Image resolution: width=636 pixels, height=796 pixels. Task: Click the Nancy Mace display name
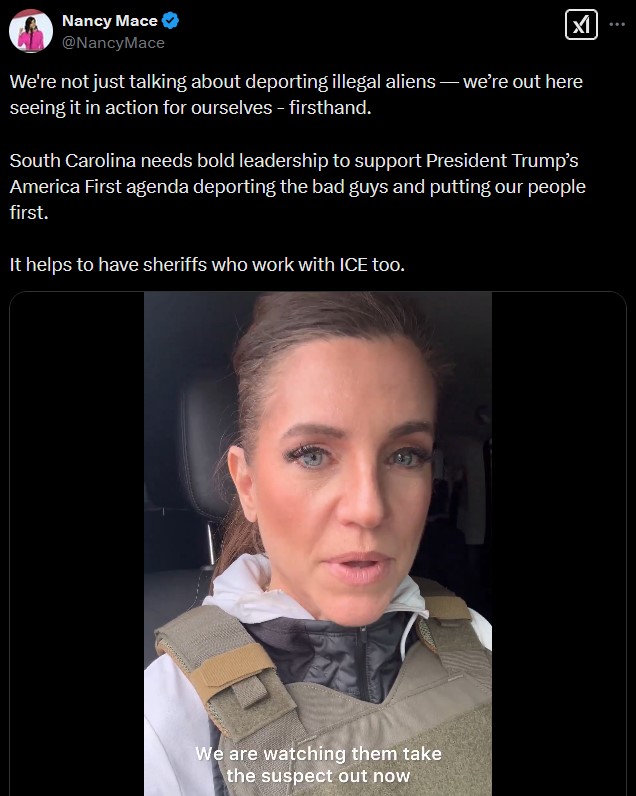[110, 21]
